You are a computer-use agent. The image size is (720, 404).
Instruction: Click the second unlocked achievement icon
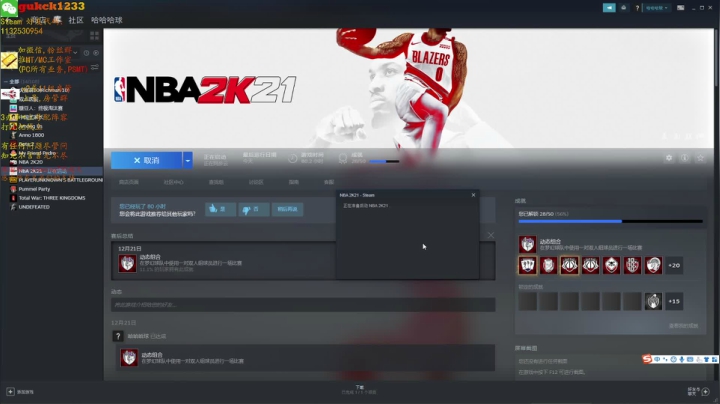tap(548, 265)
